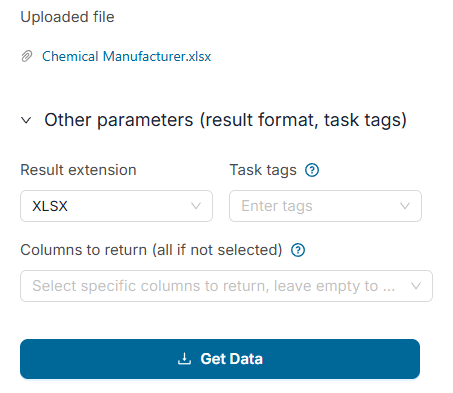Screen dimensions: 453x393
Task: Open the Select specific columns field
Action: [226, 286]
